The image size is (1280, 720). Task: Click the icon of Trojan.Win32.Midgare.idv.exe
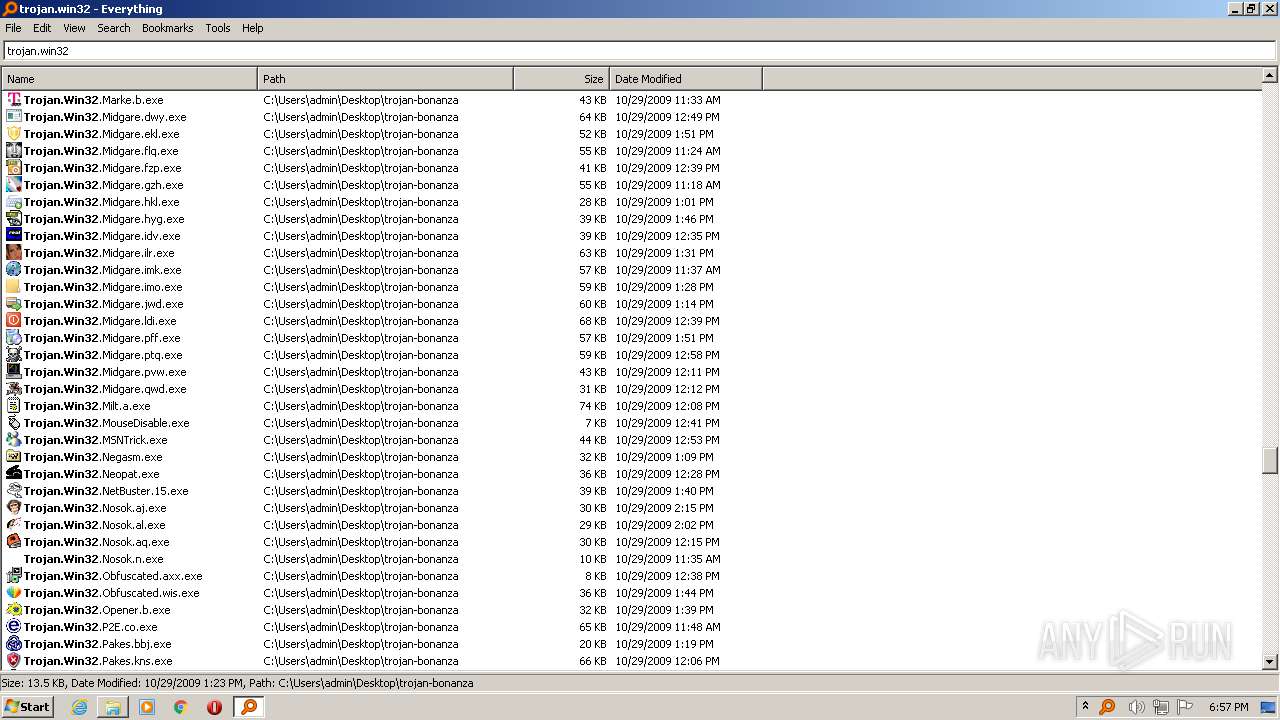(x=14, y=236)
